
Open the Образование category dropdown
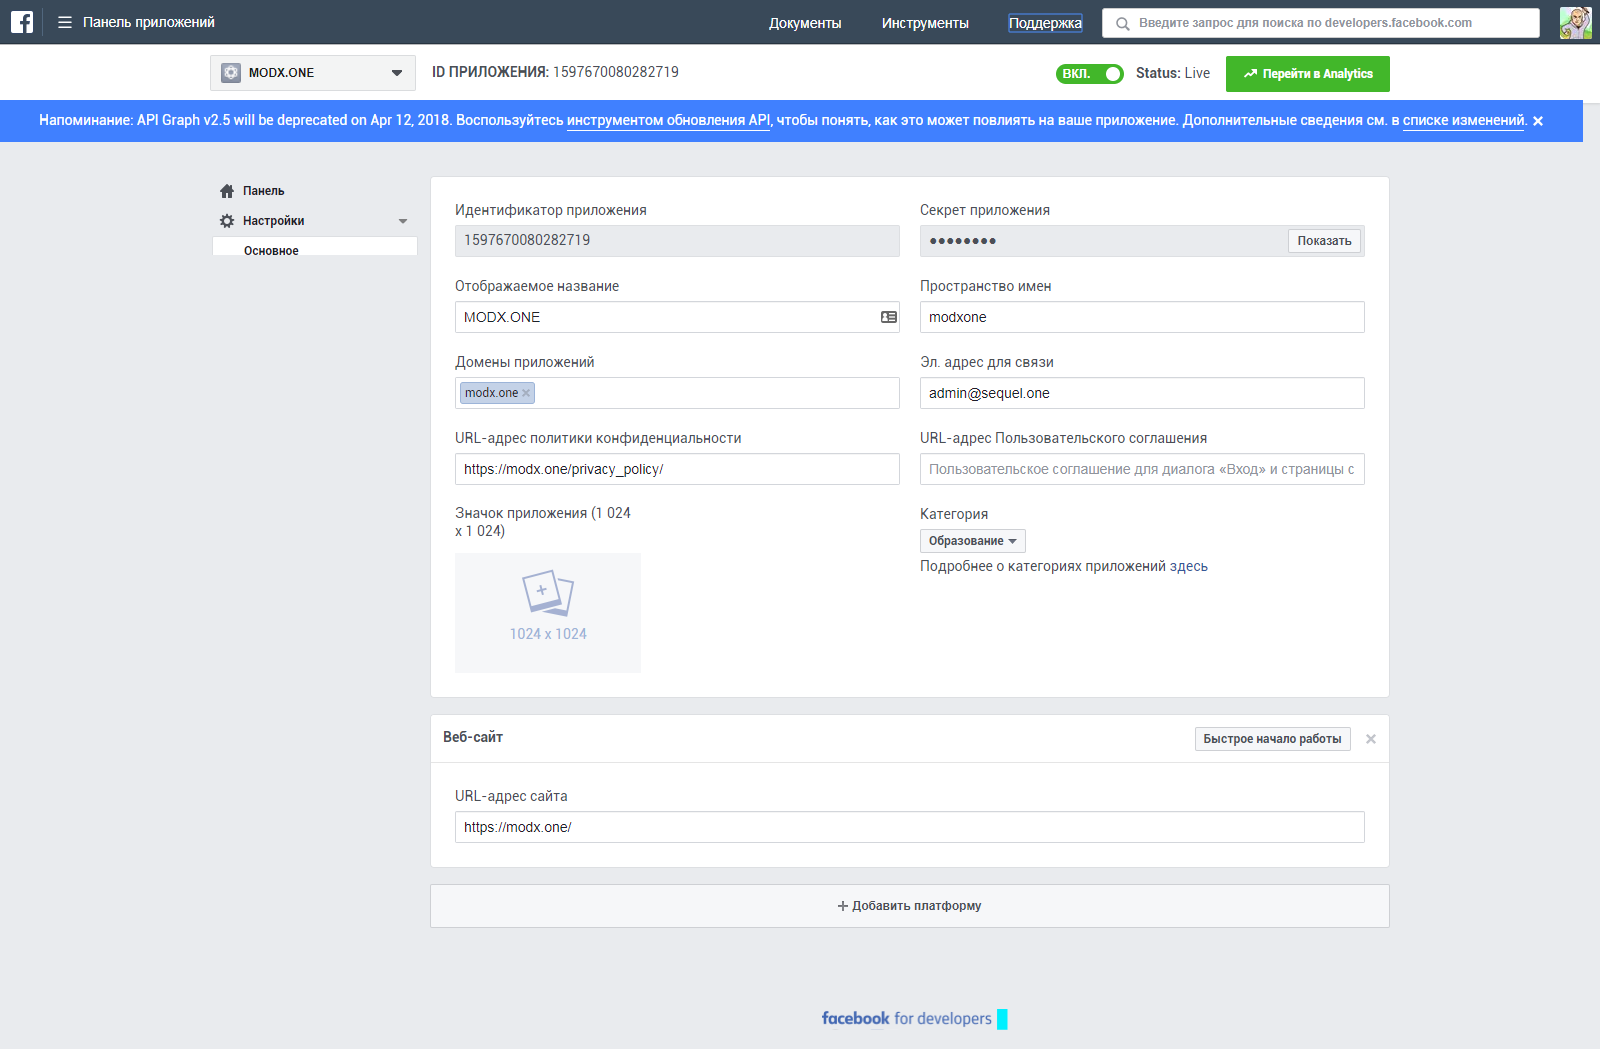click(x=972, y=541)
